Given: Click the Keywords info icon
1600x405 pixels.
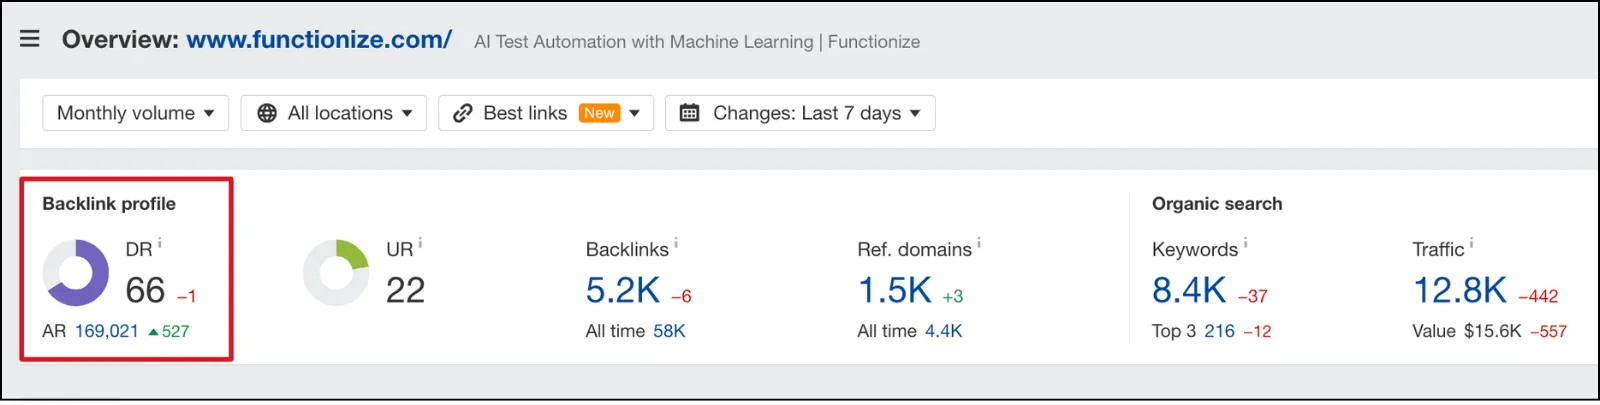Looking at the screenshot, I should [x=1245, y=243].
